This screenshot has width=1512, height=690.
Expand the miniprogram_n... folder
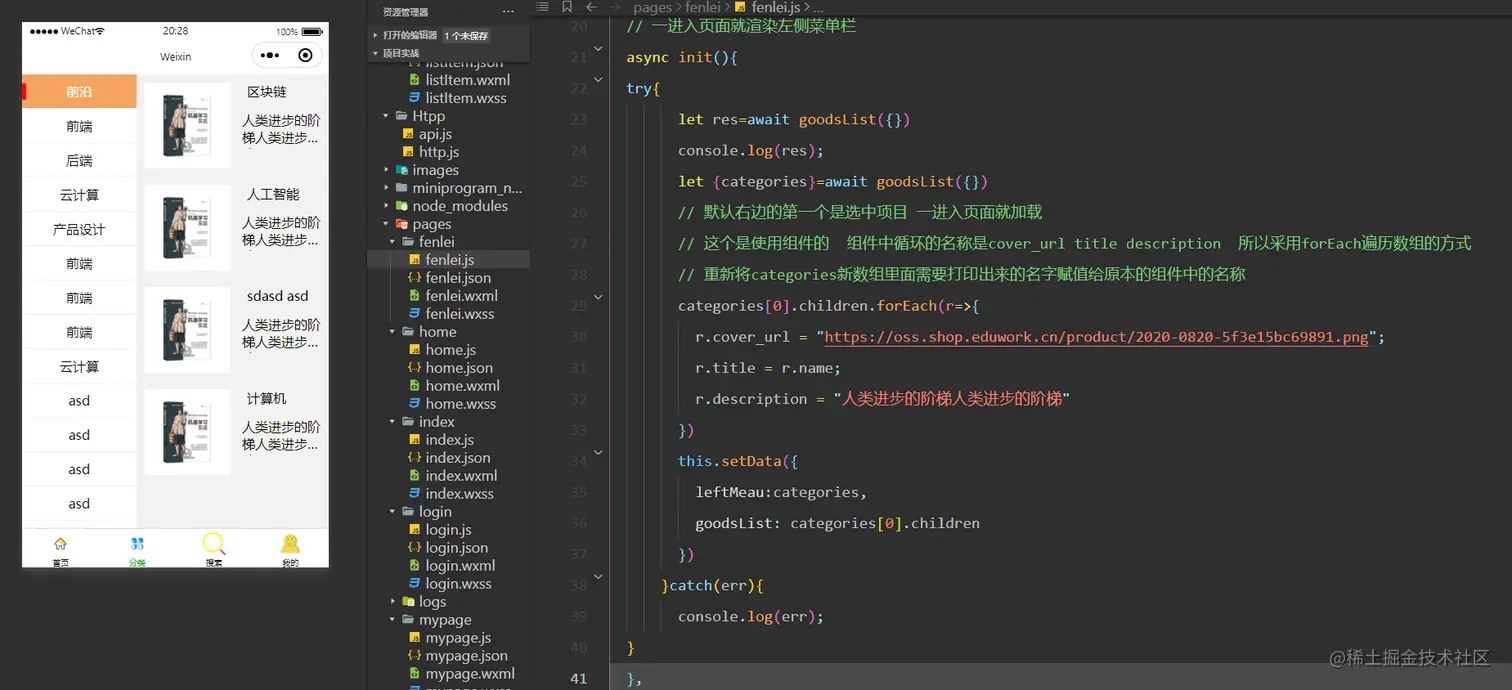pyautogui.click(x=386, y=188)
